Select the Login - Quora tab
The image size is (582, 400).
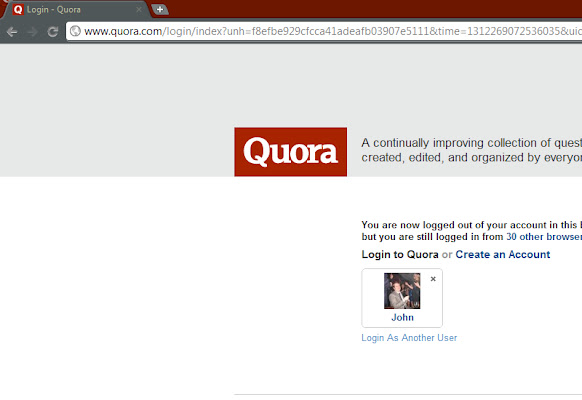point(76,9)
